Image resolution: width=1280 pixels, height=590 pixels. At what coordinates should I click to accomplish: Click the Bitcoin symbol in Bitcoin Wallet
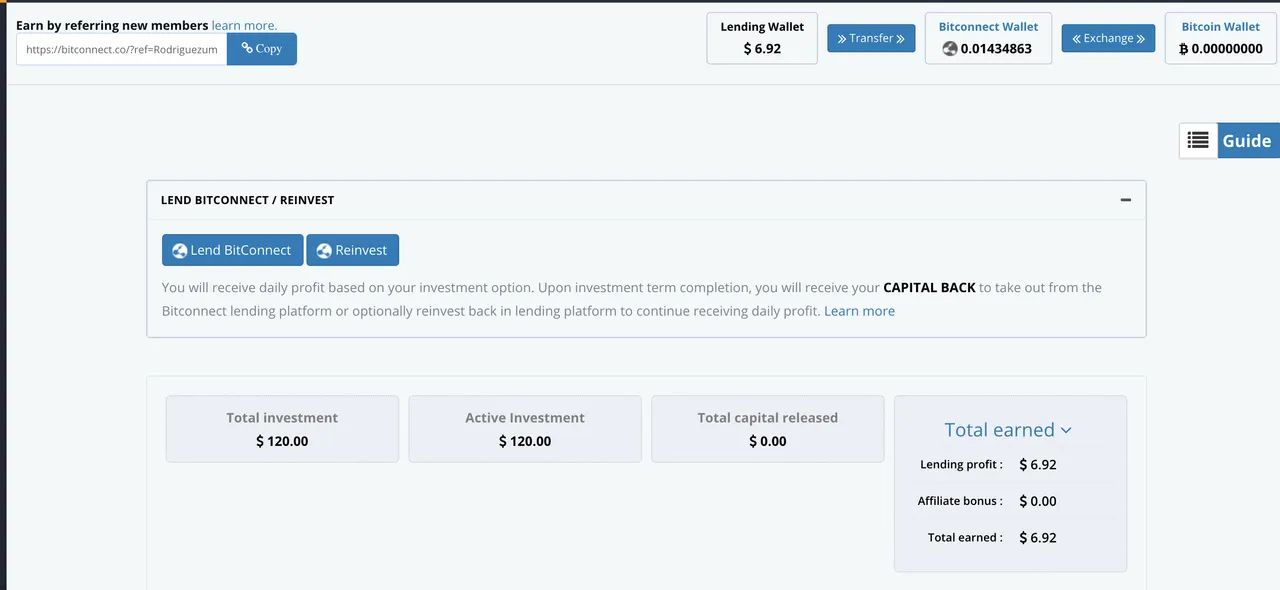1184,49
